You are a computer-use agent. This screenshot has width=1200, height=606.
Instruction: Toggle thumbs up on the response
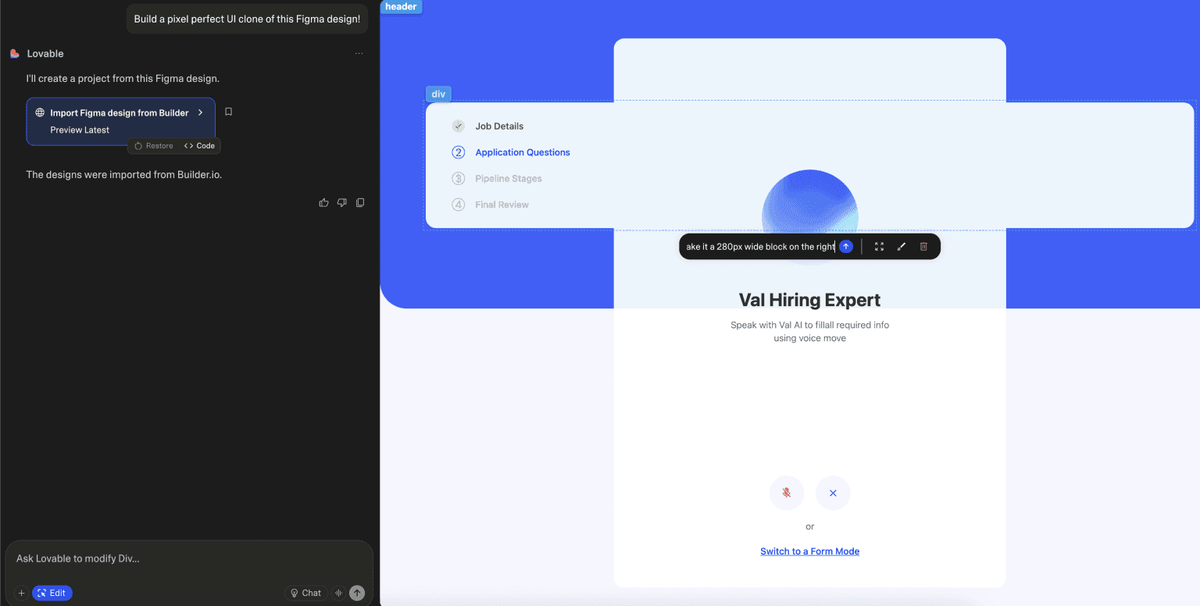[x=323, y=202]
